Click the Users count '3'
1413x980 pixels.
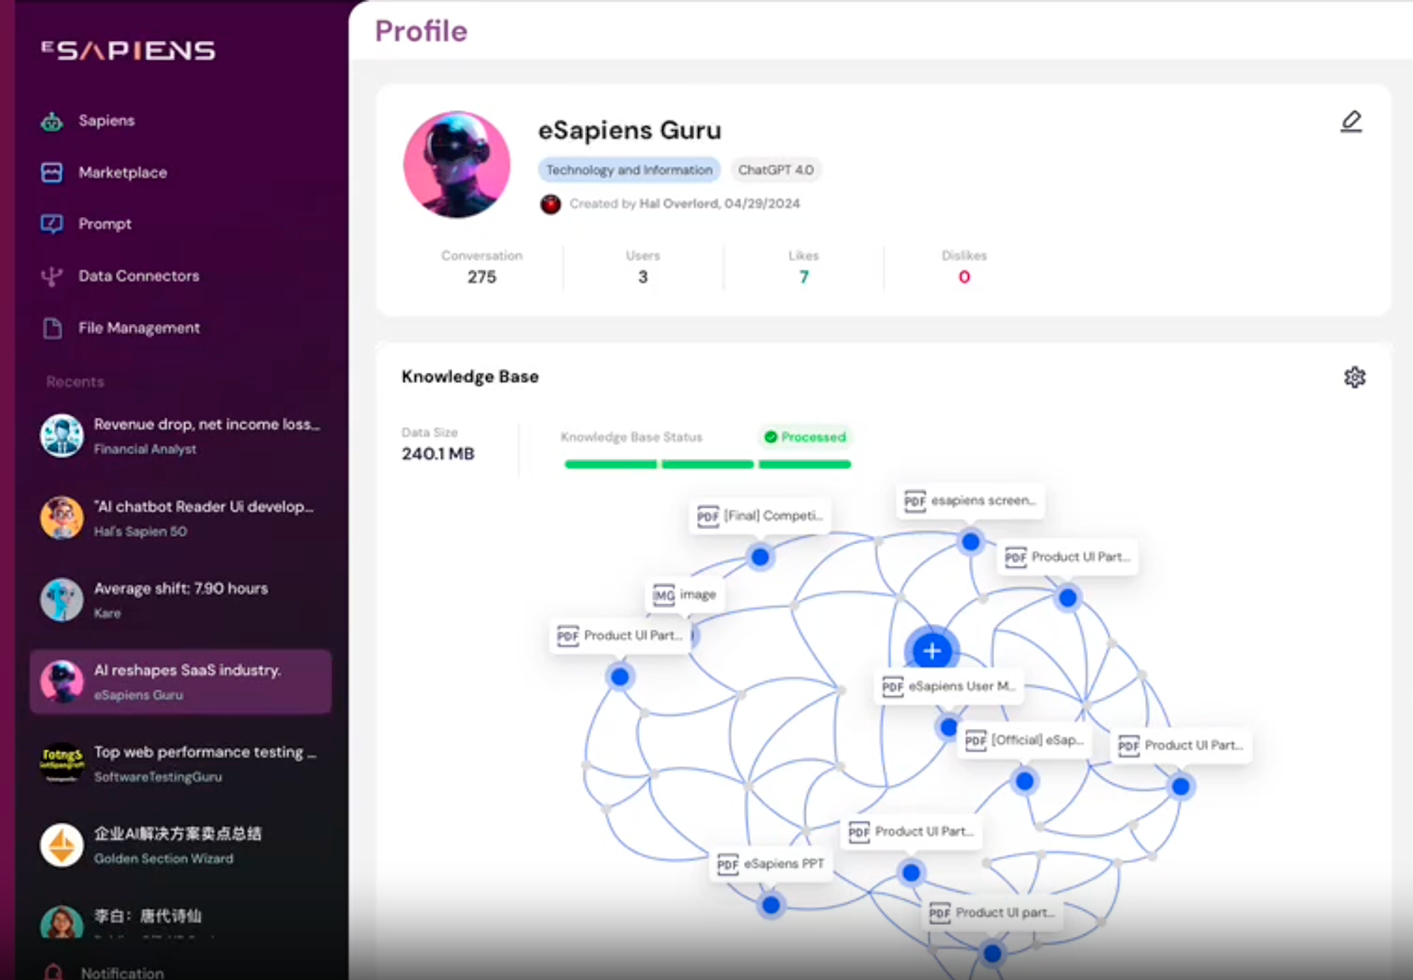643,277
